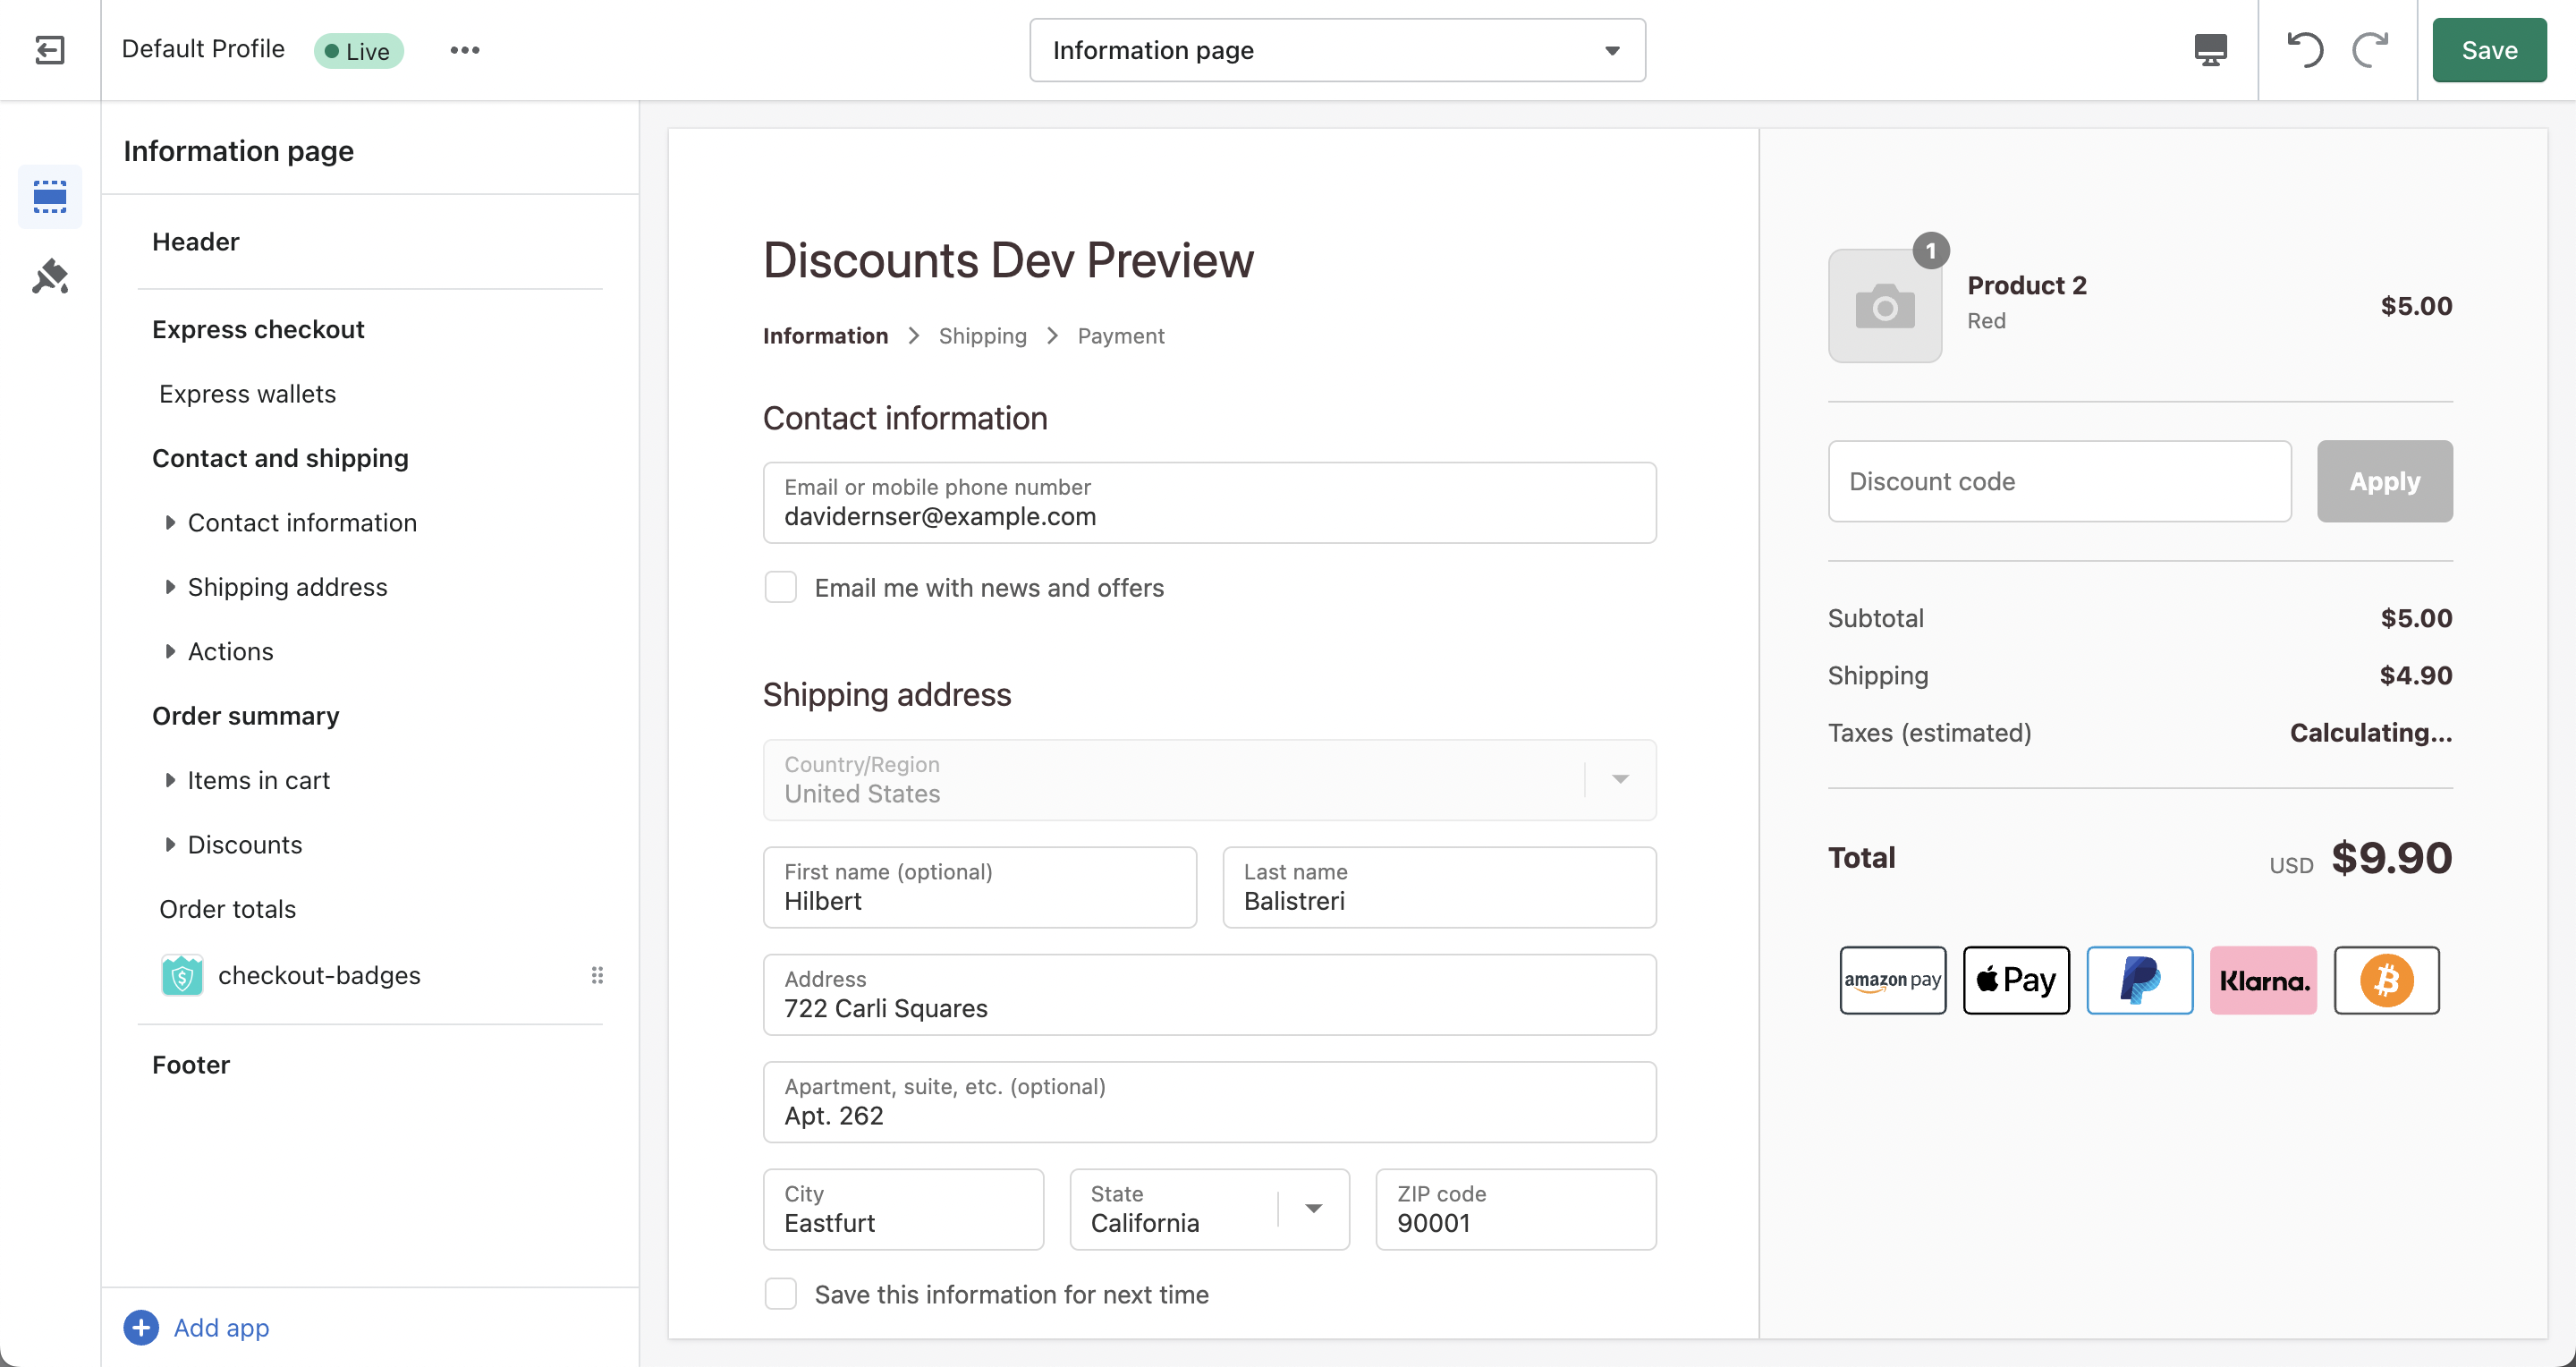Click the undo arrow icon

click(2305, 50)
